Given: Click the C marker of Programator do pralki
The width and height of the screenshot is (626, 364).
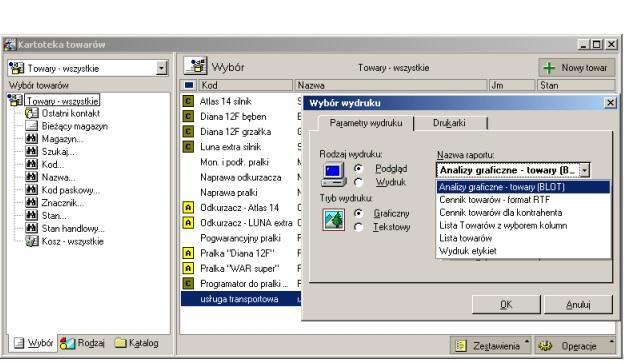Looking at the screenshot, I should (188, 283).
